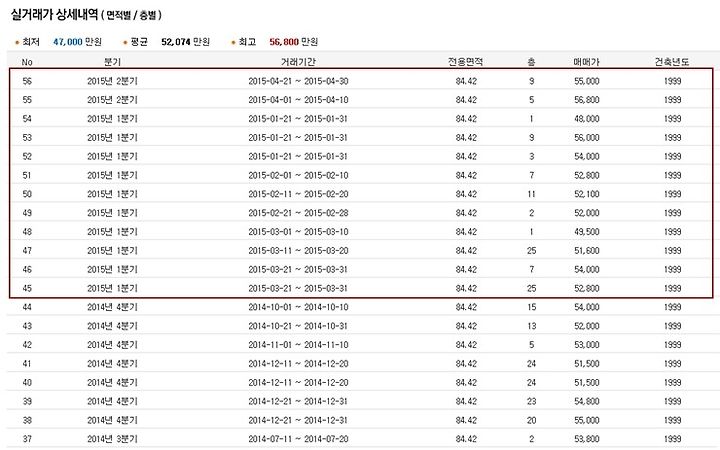Select row number 51 cell
The width and height of the screenshot is (720, 450).
pos(27,175)
